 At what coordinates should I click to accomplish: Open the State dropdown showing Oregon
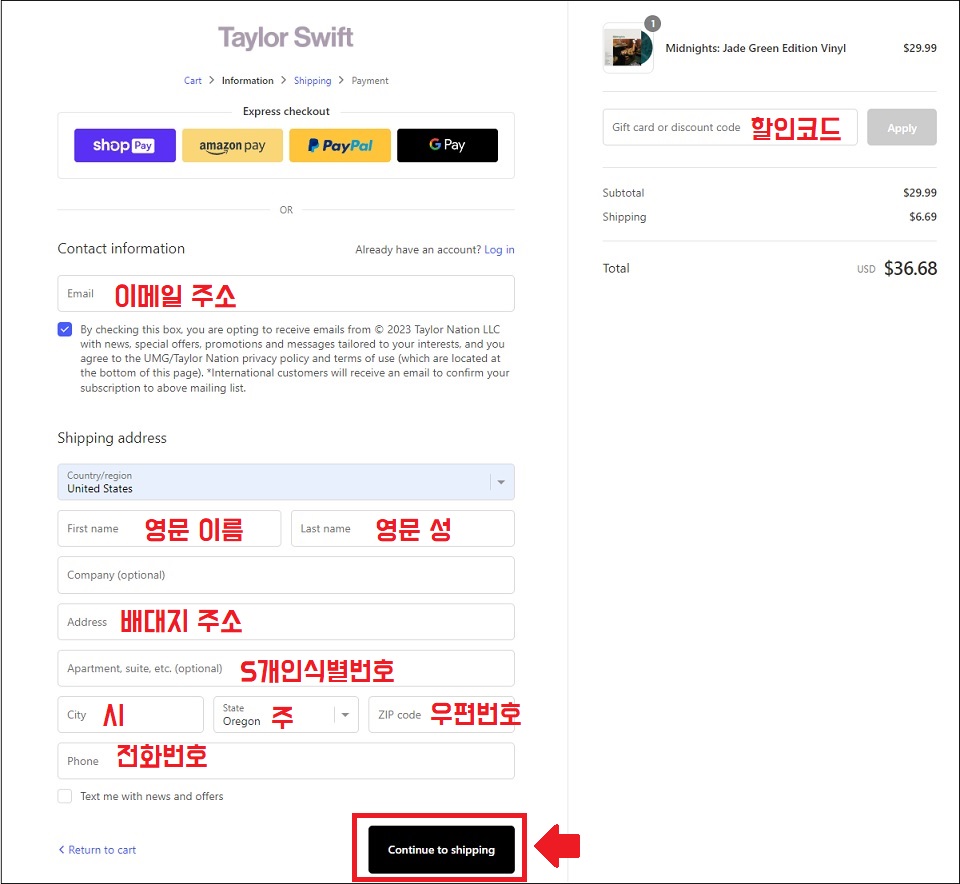[286, 714]
